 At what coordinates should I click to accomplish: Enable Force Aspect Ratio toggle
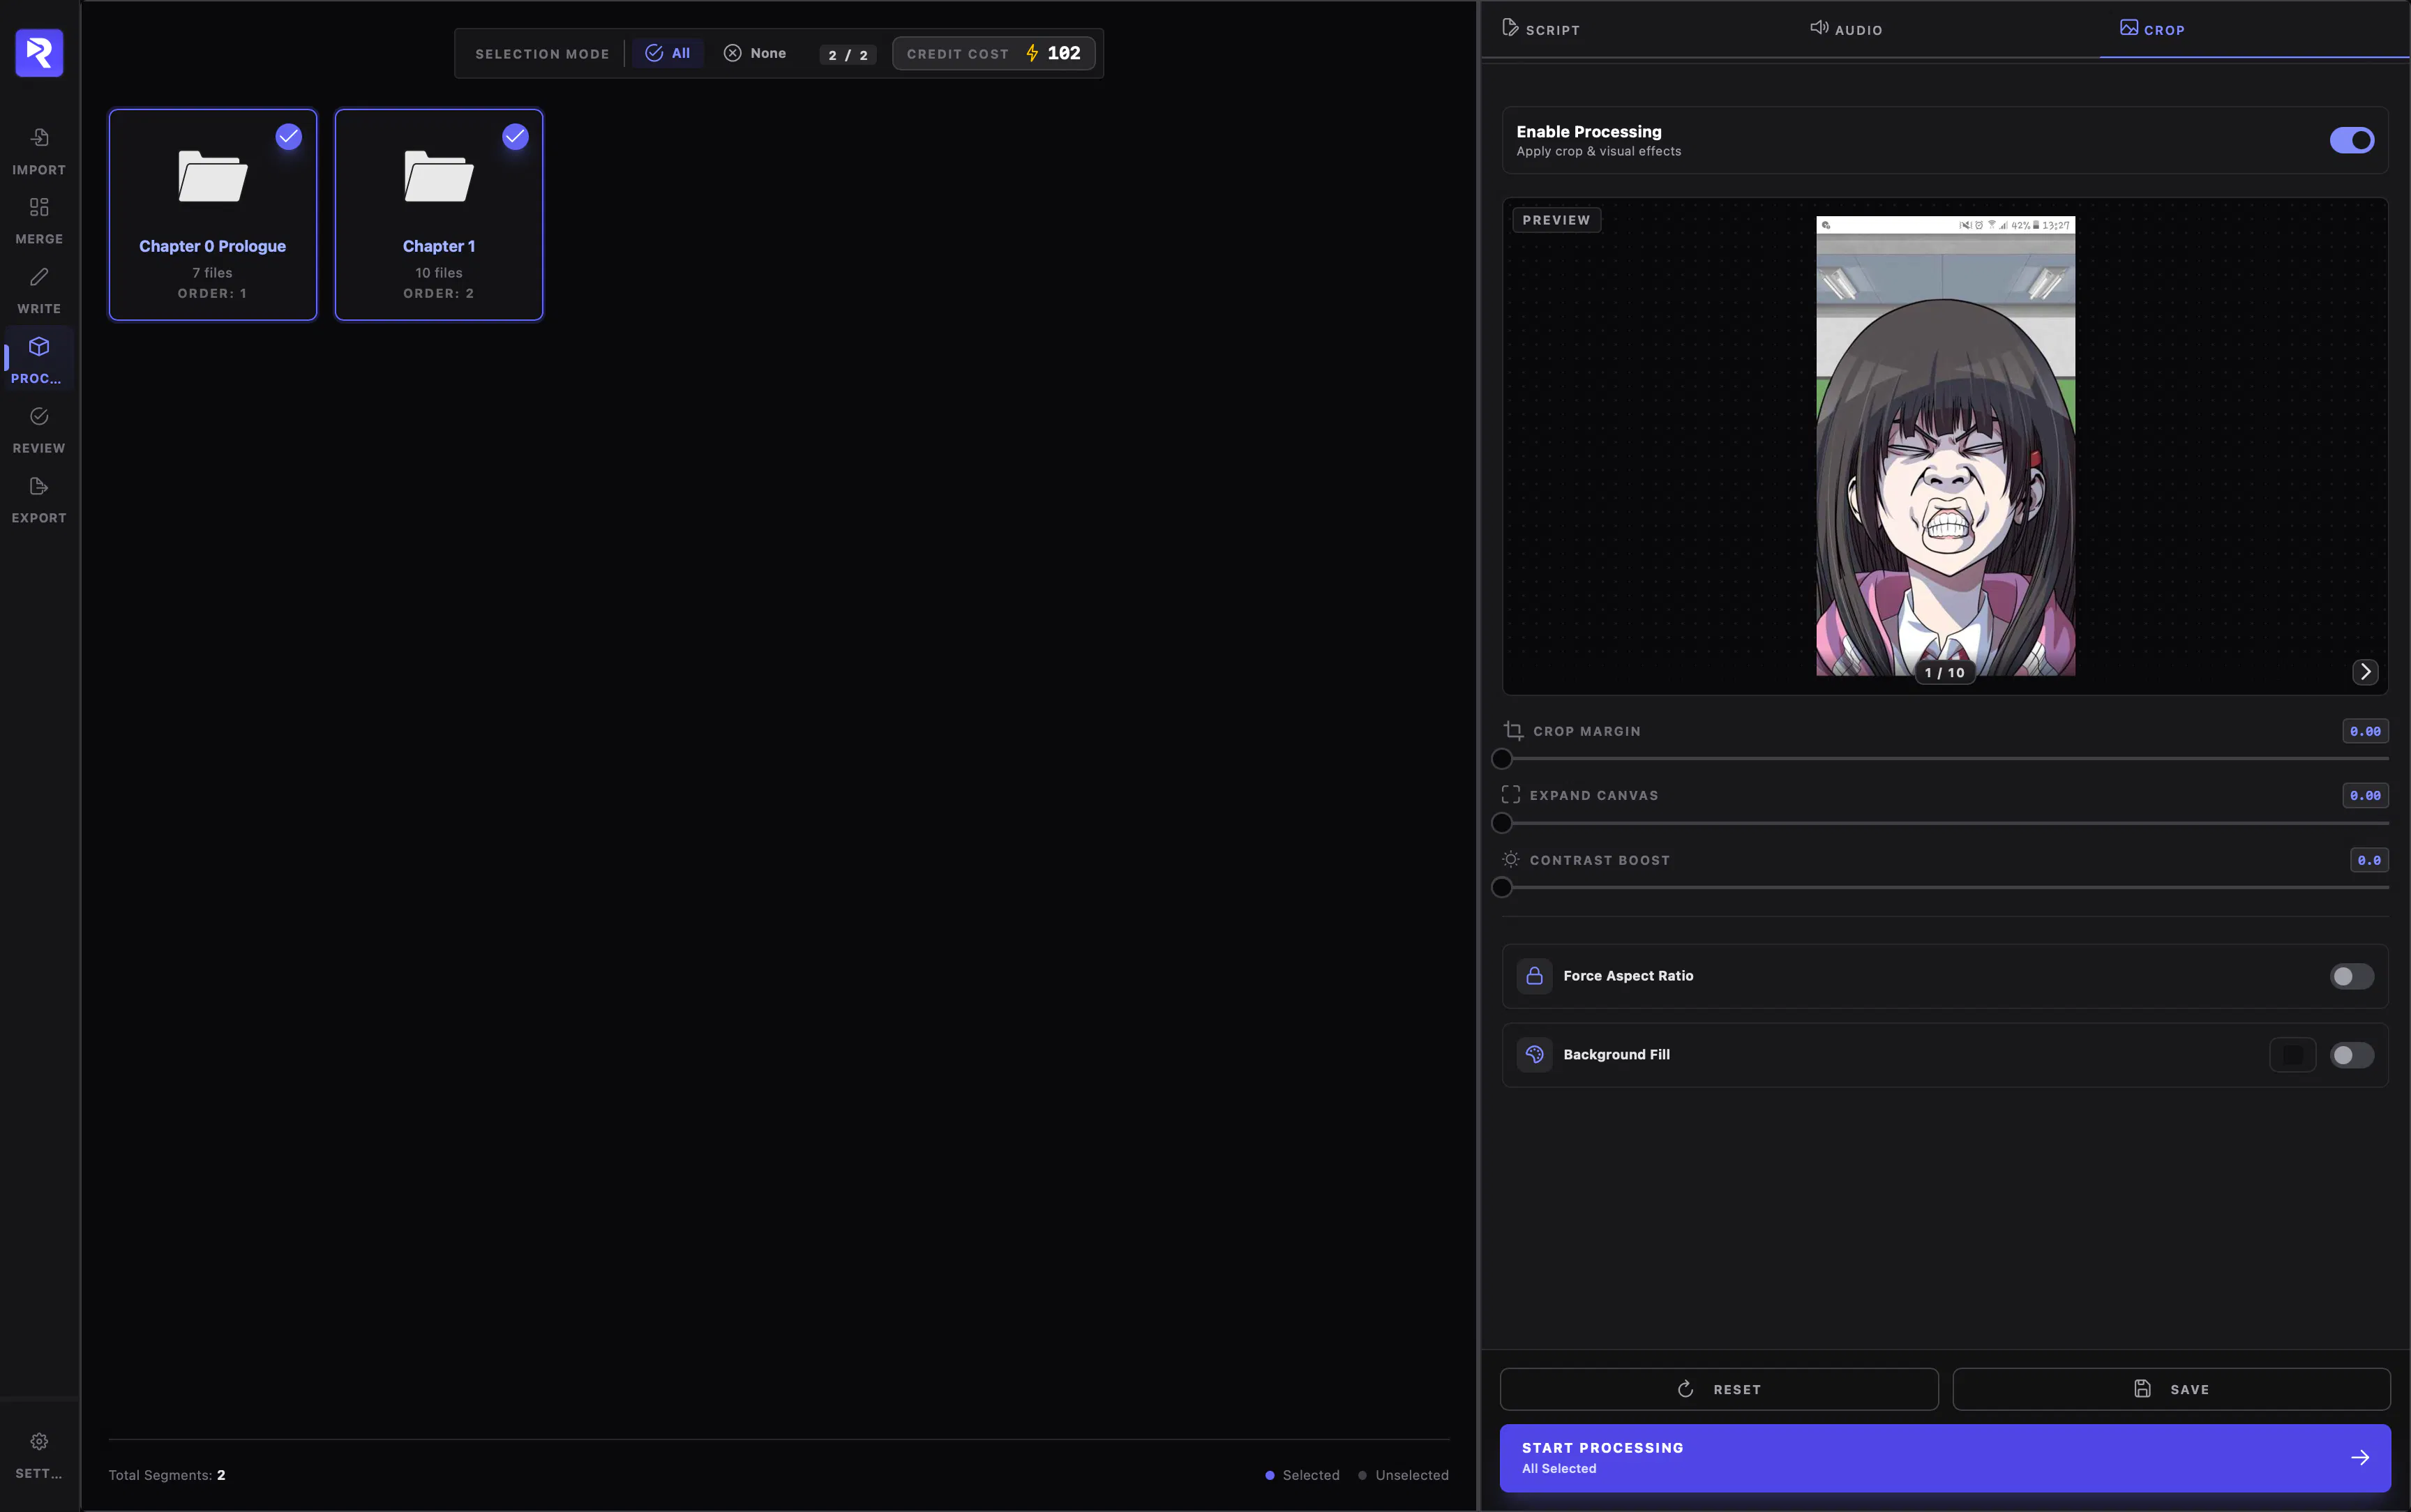[x=2351, y=976]
